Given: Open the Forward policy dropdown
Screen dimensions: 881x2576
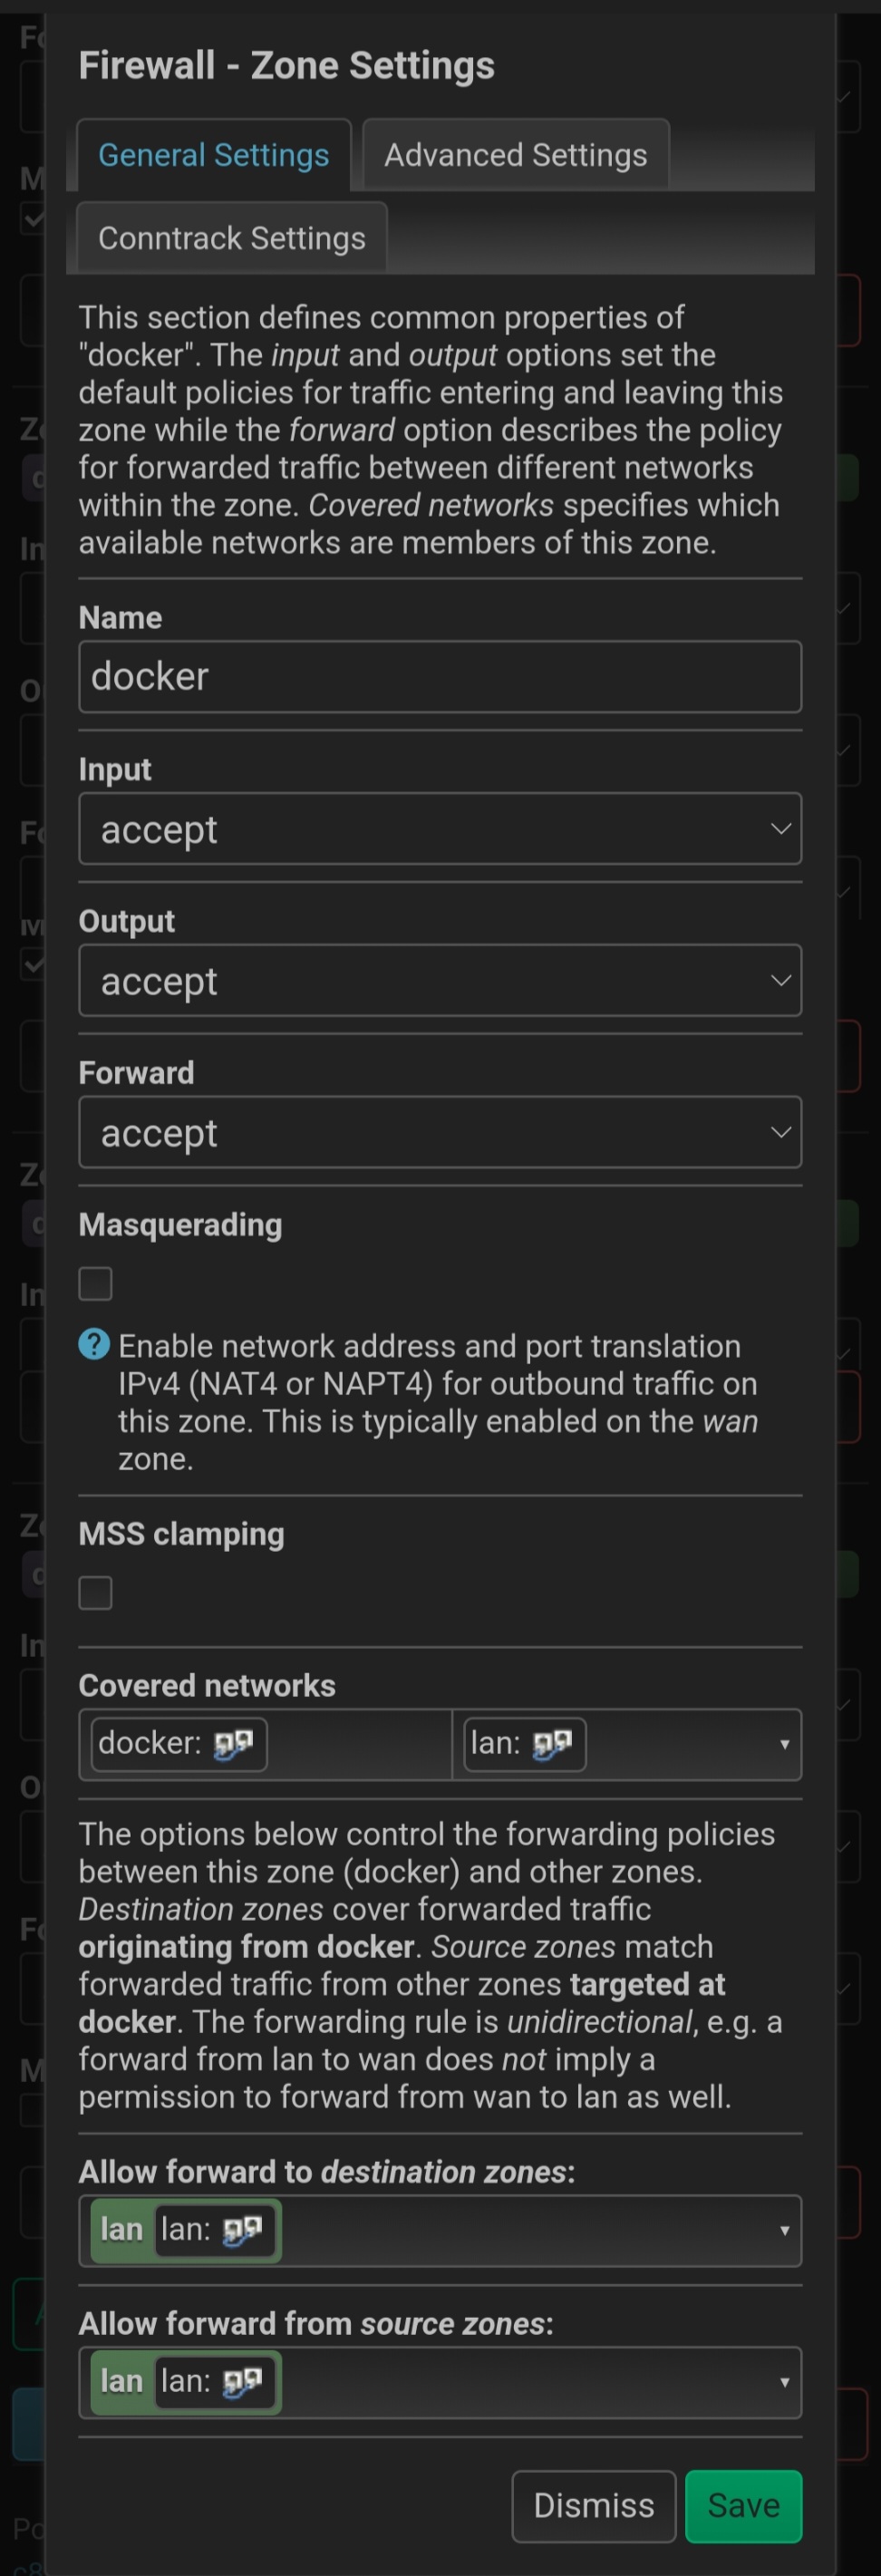Looking at the screenshot, I should [440, 1132].
